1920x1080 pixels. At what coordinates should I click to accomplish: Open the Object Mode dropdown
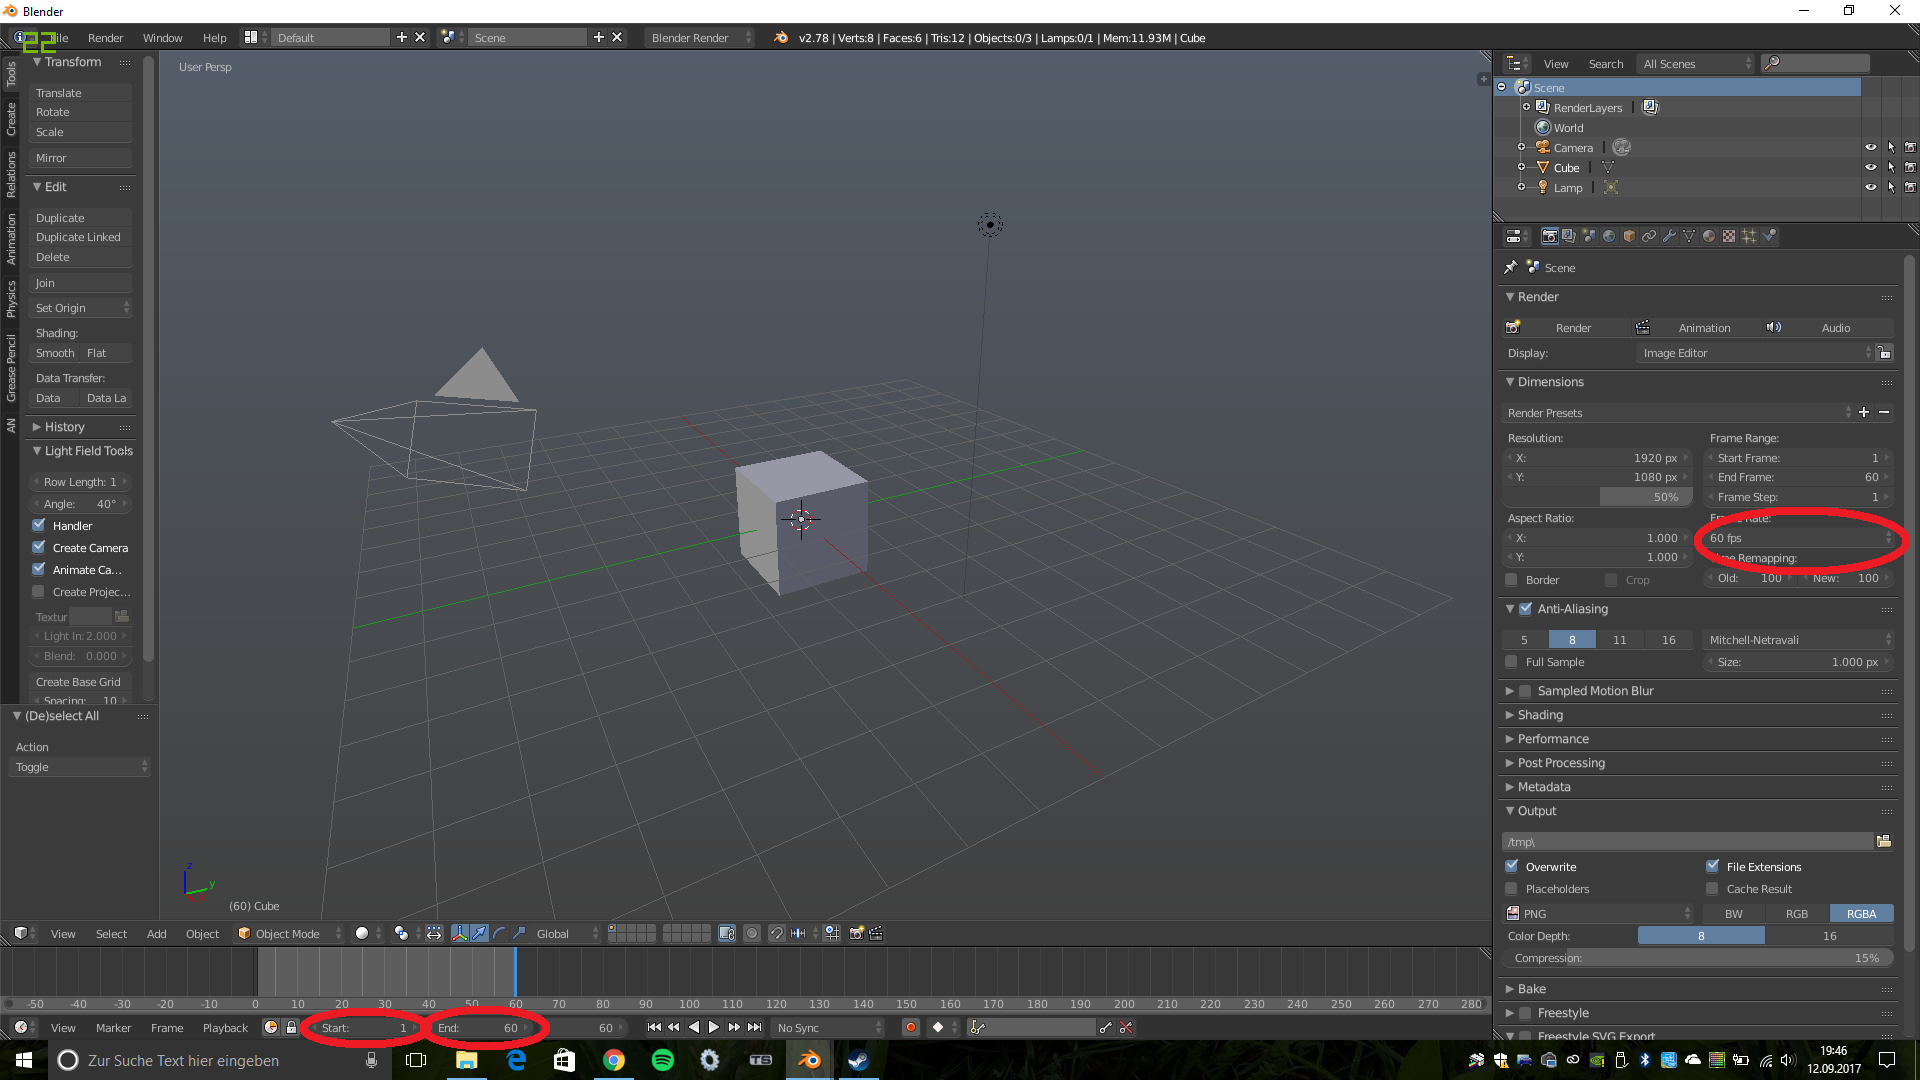tap(288, 933)
